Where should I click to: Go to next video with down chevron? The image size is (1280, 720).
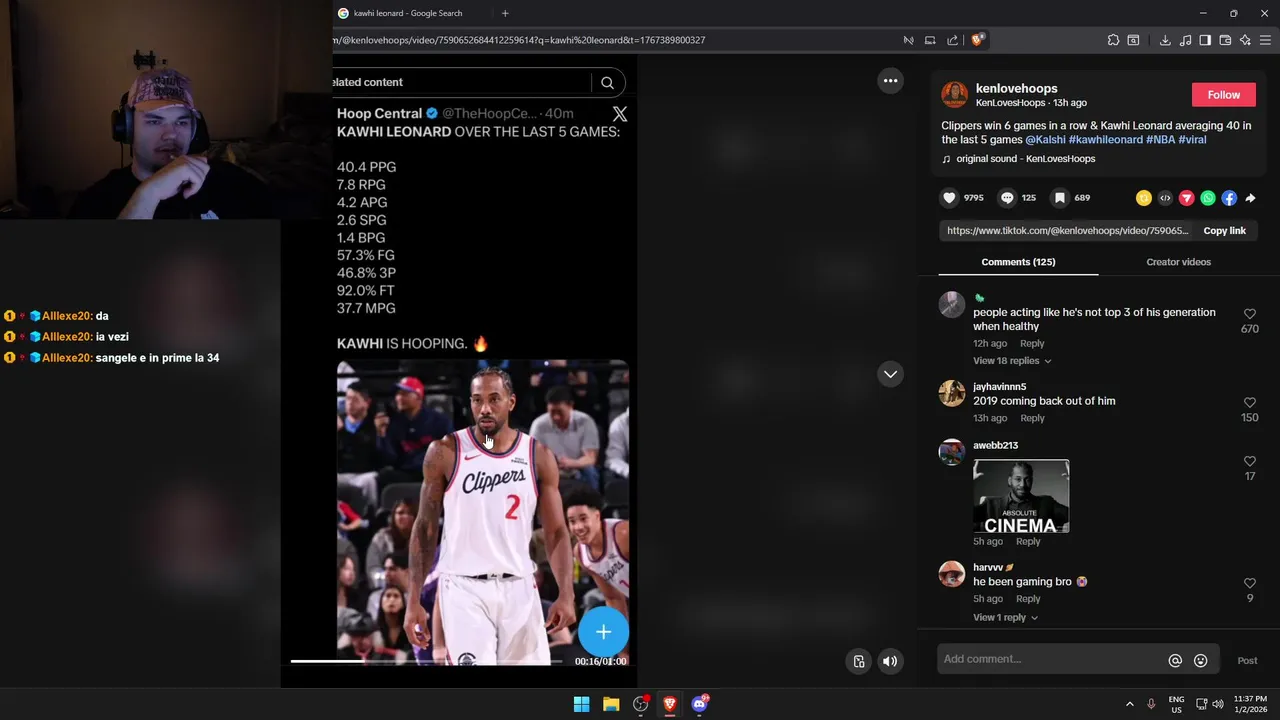(890, 374)
